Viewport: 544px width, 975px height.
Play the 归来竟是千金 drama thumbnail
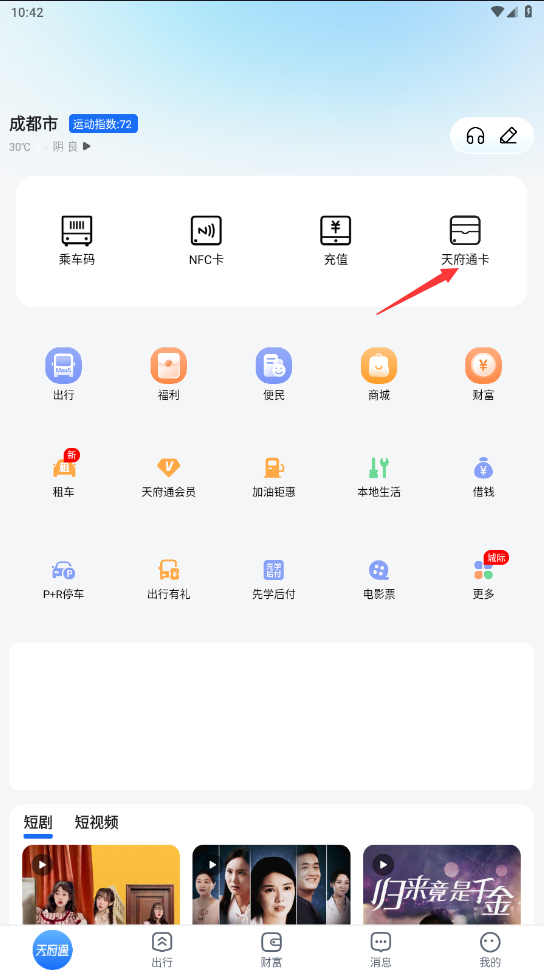(x=442, y=885)
